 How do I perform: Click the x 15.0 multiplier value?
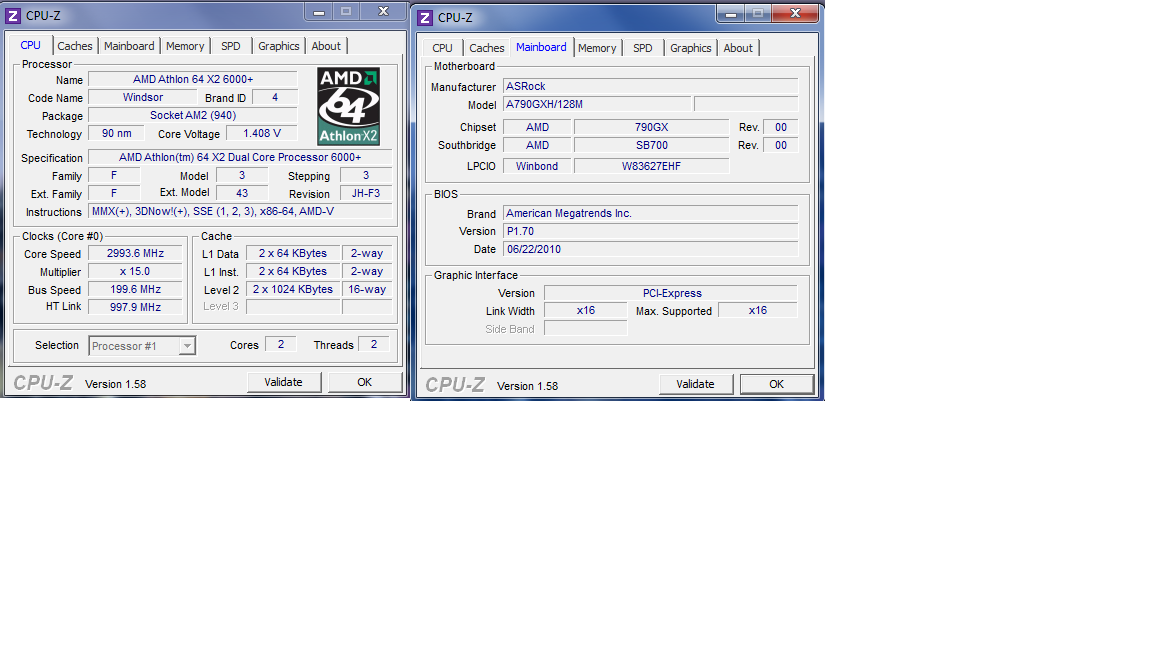135,271
